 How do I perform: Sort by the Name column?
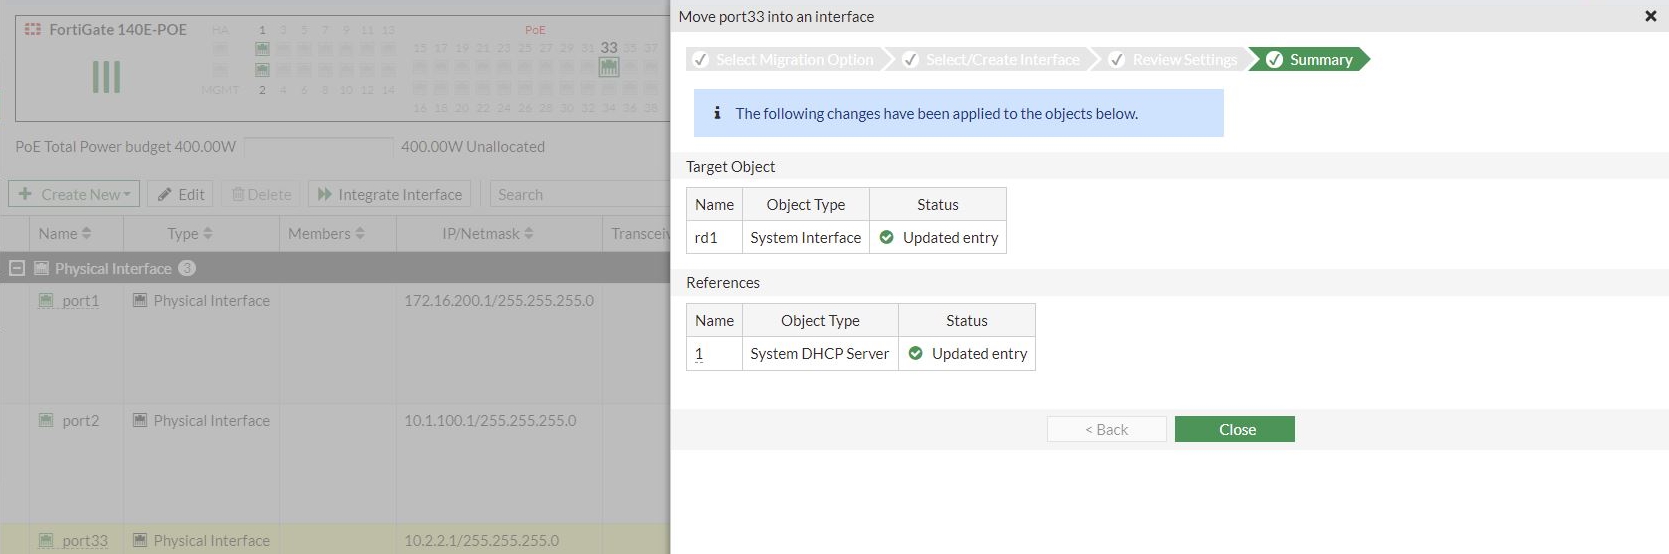tap(64, 233)
